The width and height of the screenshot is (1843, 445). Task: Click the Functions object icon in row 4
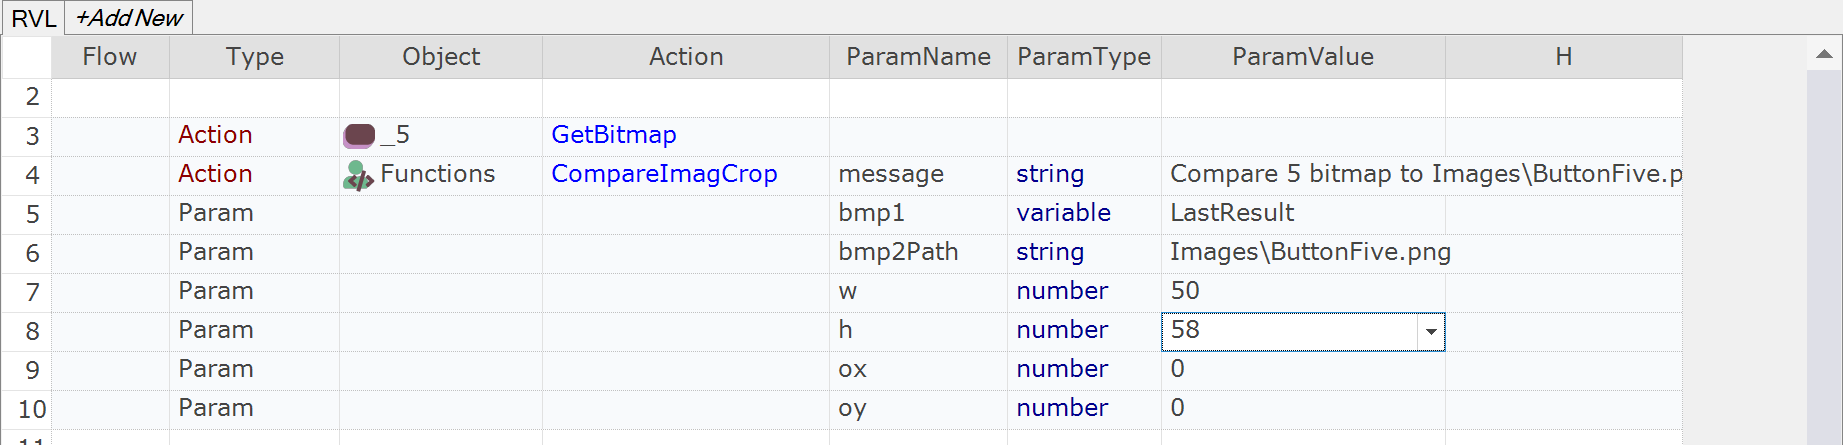pos(358,175)
